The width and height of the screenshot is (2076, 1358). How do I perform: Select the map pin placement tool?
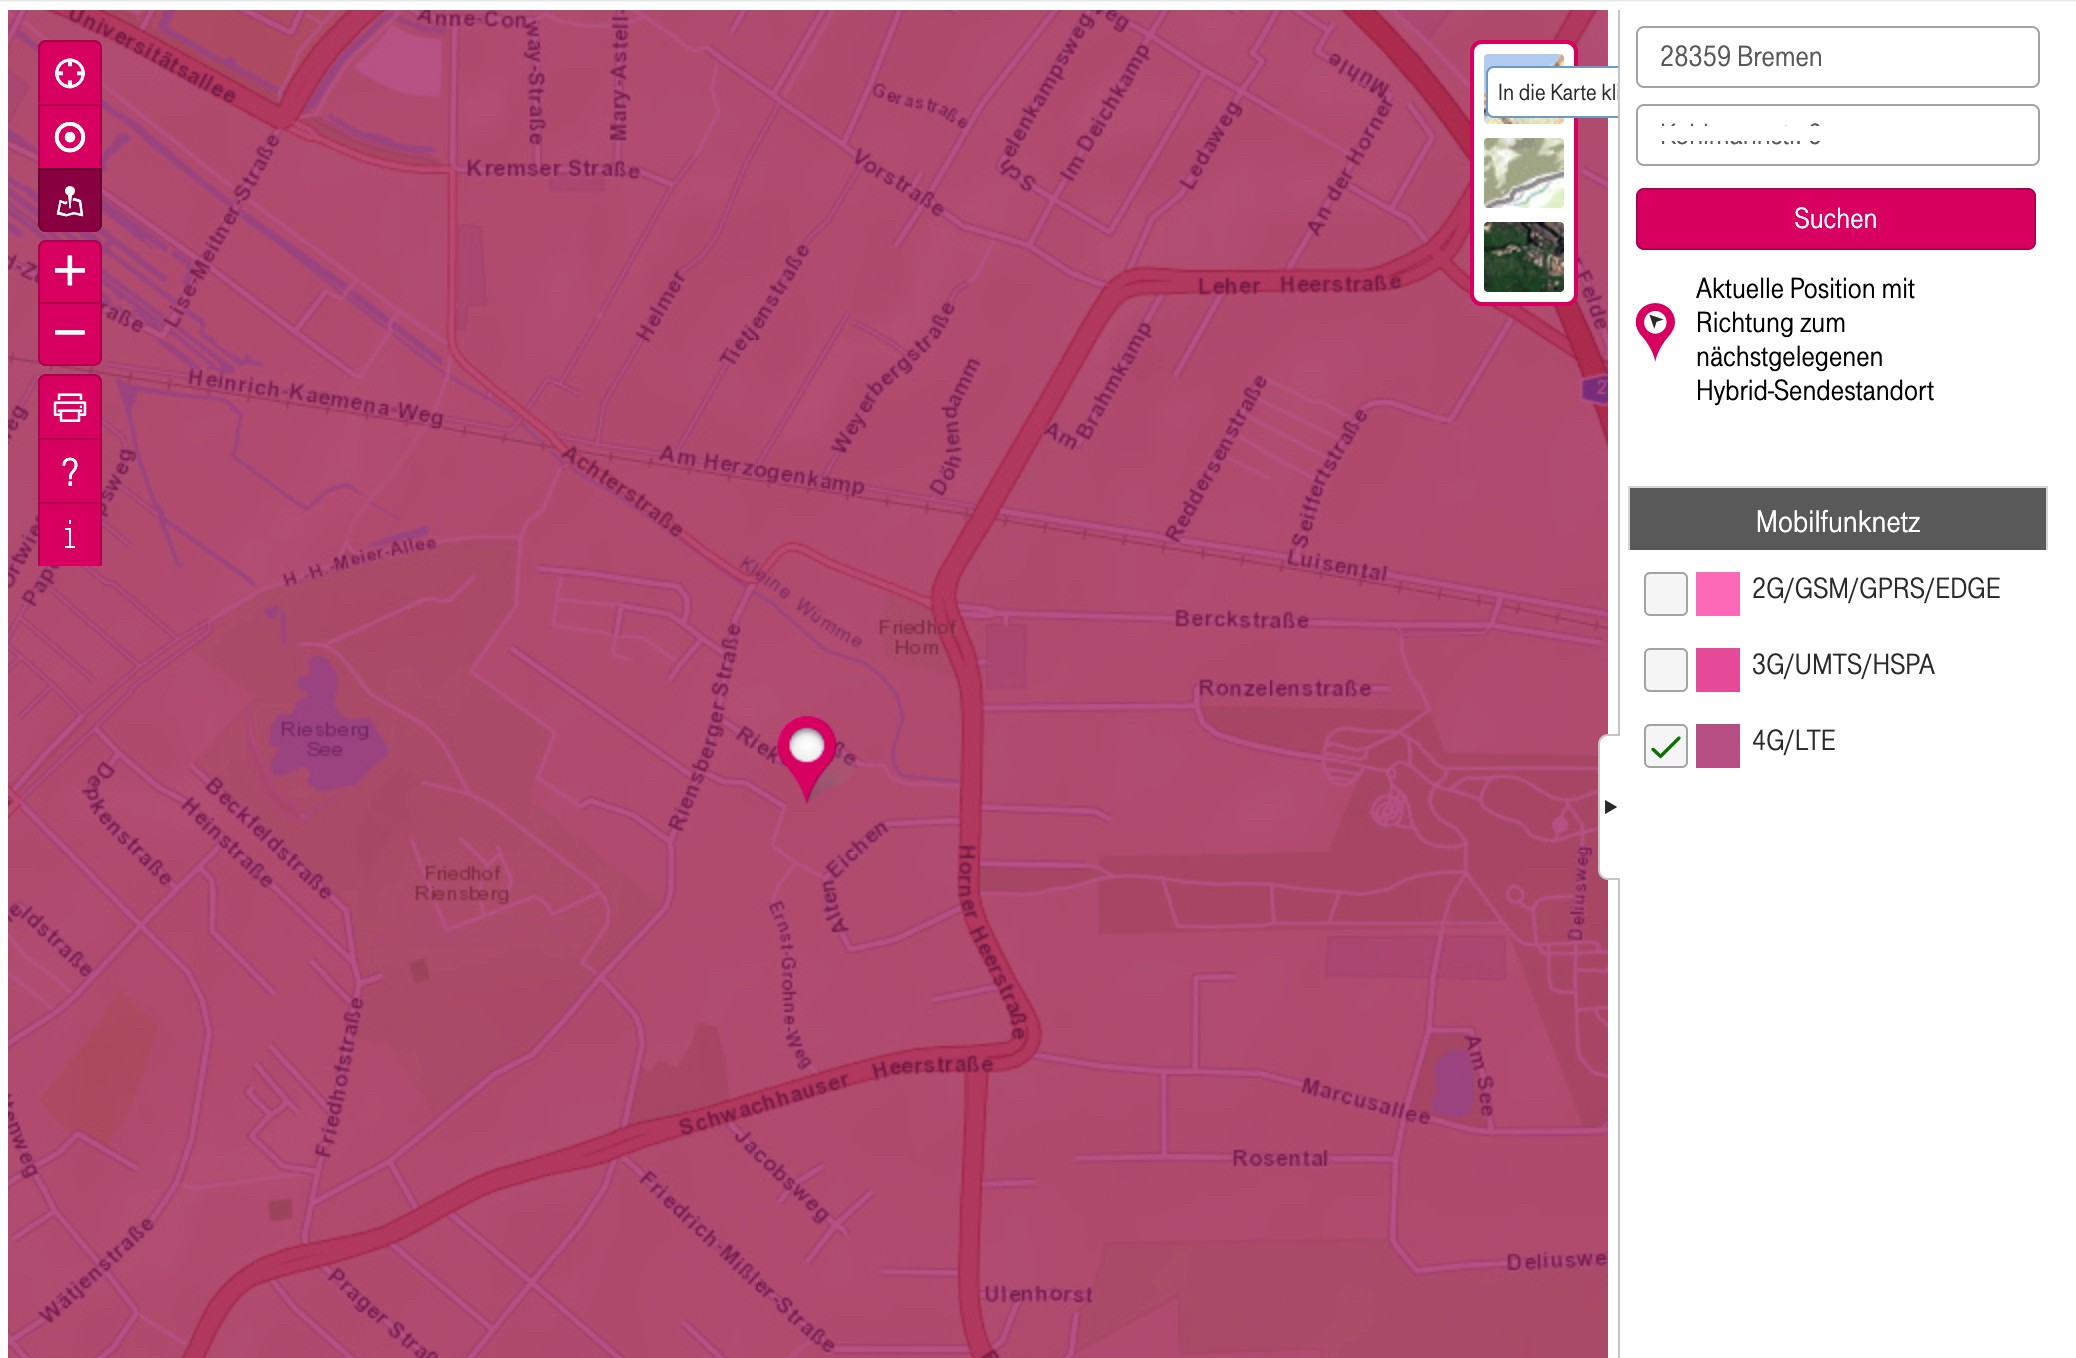[70, 201]
